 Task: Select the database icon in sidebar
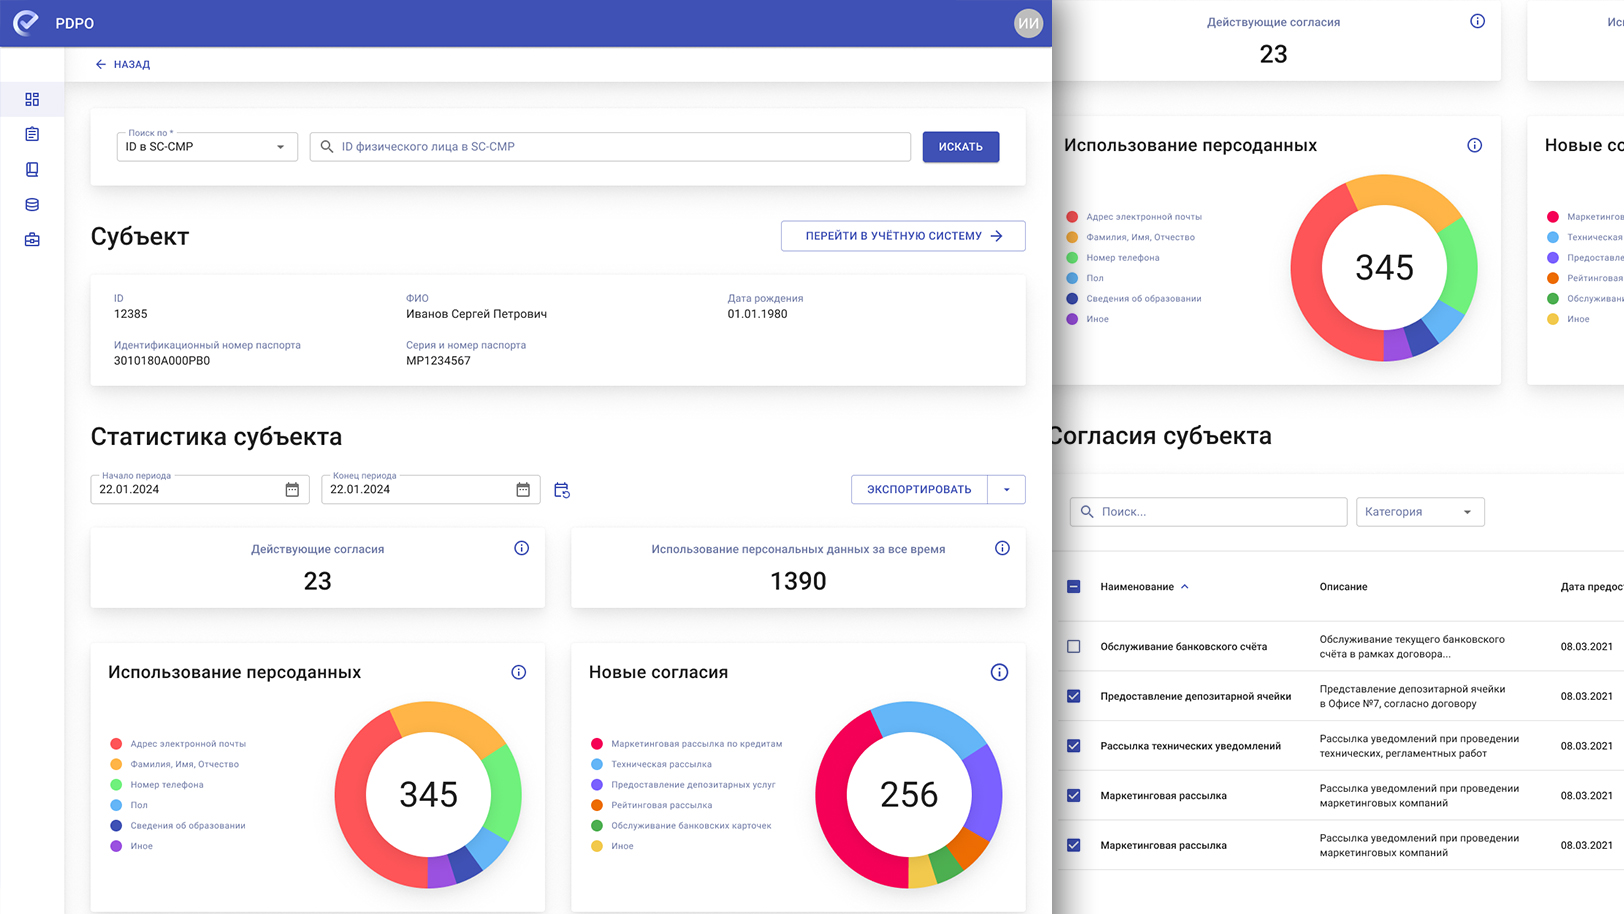[32, 205]
